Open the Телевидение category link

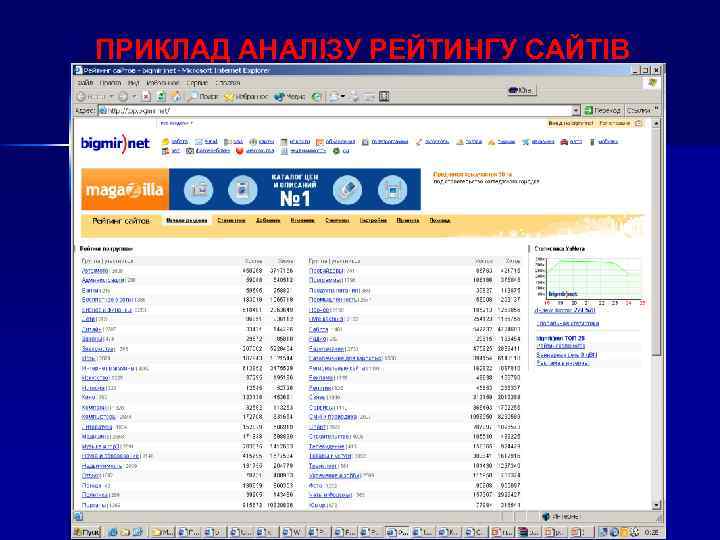click(x=326, y=446)
